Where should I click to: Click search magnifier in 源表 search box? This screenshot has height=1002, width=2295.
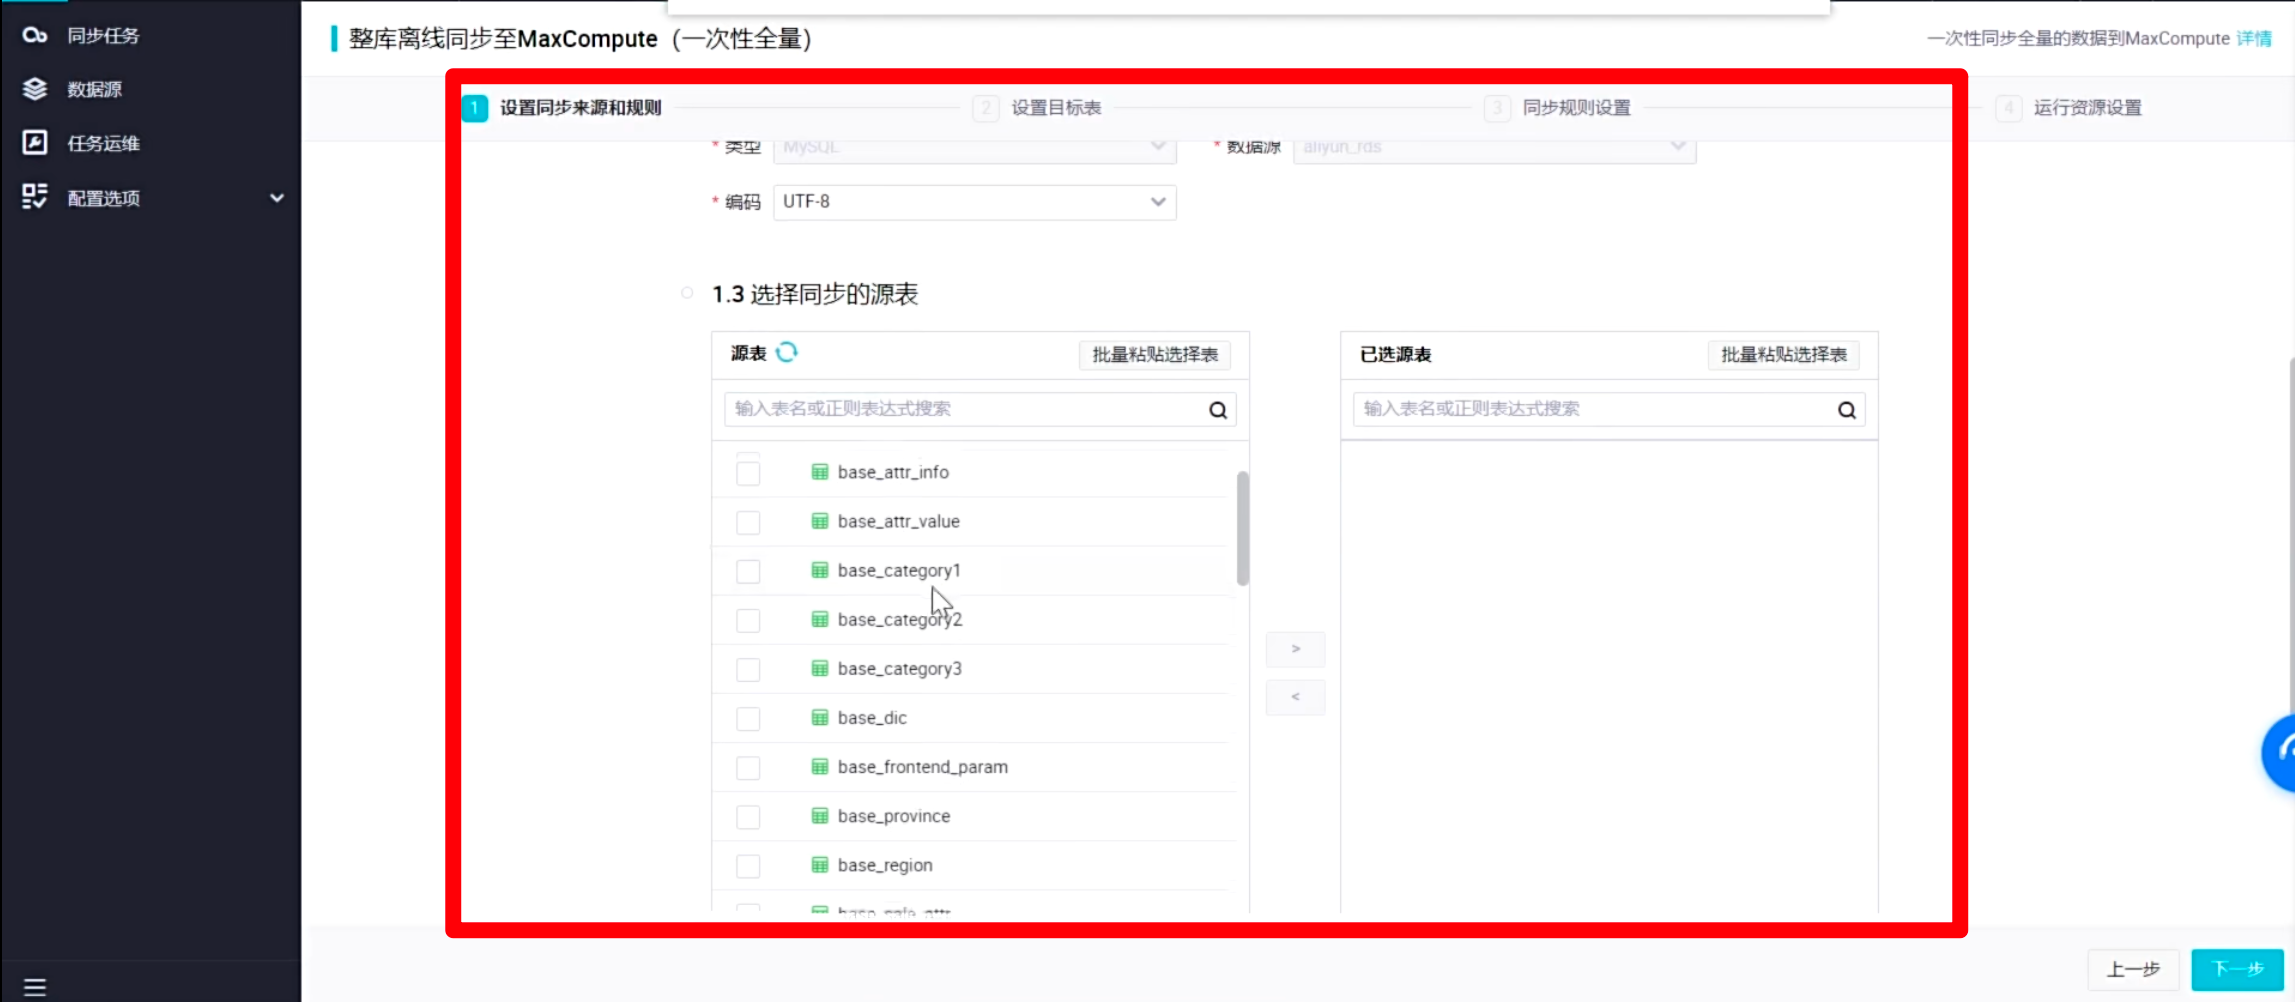pos(1218,410)
